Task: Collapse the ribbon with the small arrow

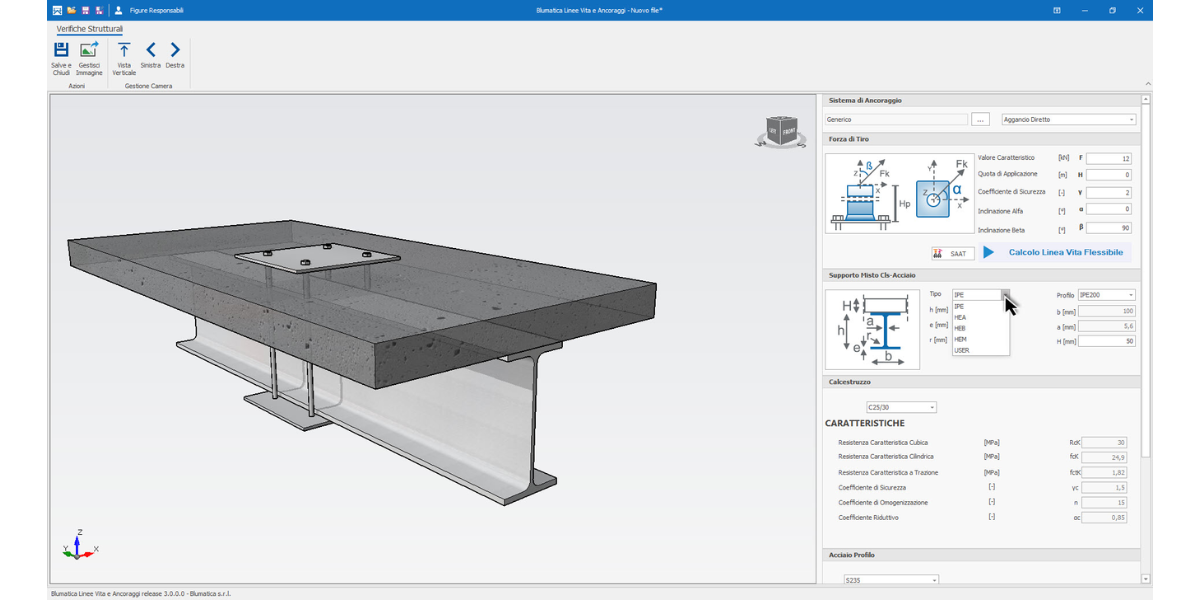Action: 1147,84
